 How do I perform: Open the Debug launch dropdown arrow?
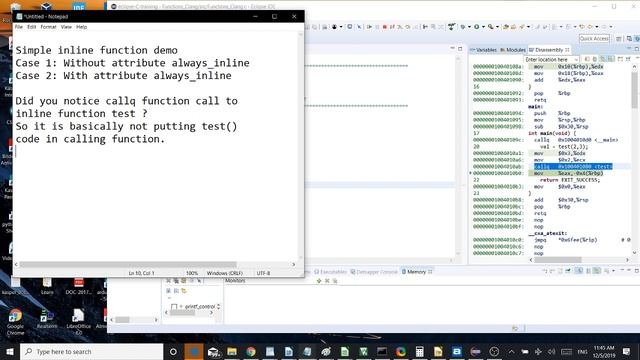(x=469, y=27)
